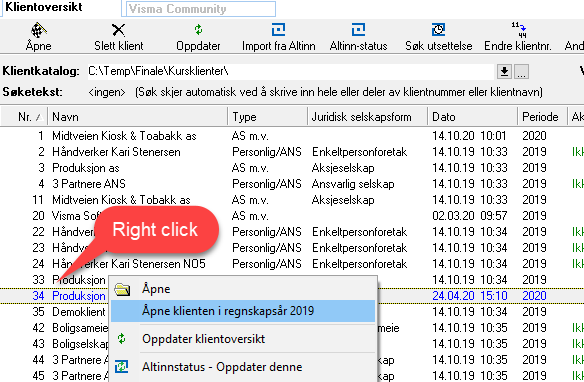Sort by the Type column header

pyautogui.click(x=268, y=117)
